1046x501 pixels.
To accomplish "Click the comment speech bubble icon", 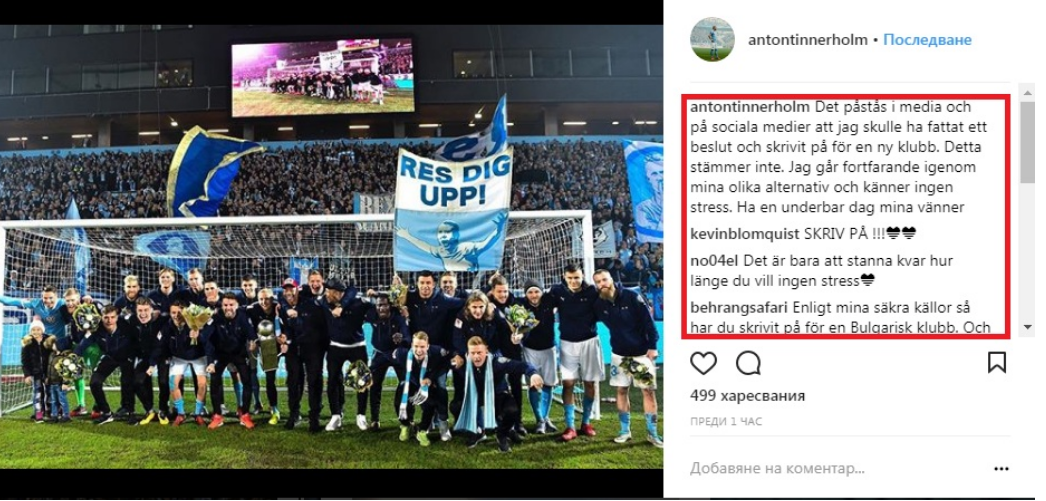I will tap(748, 363).
